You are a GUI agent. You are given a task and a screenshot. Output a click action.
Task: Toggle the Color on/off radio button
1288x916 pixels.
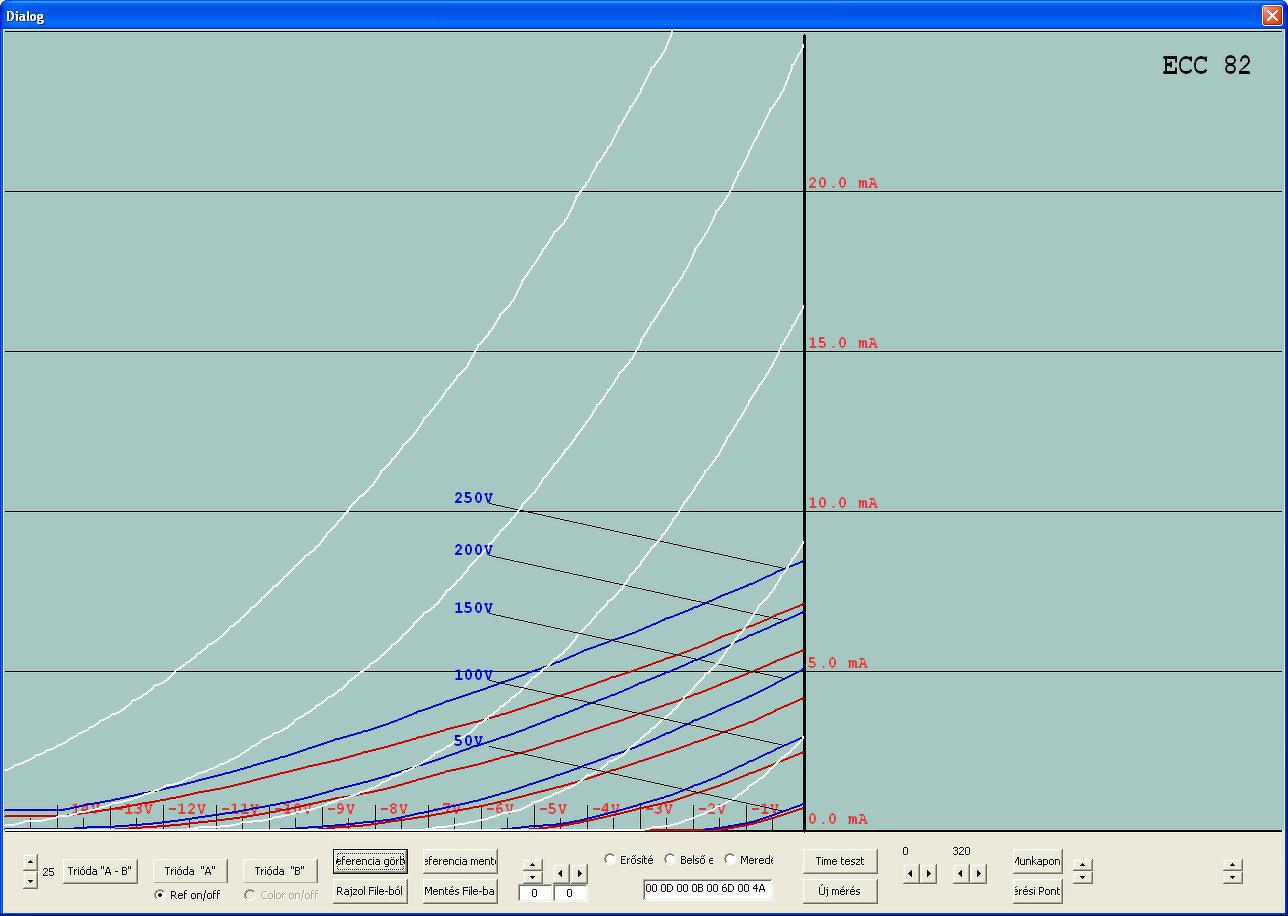250,895
